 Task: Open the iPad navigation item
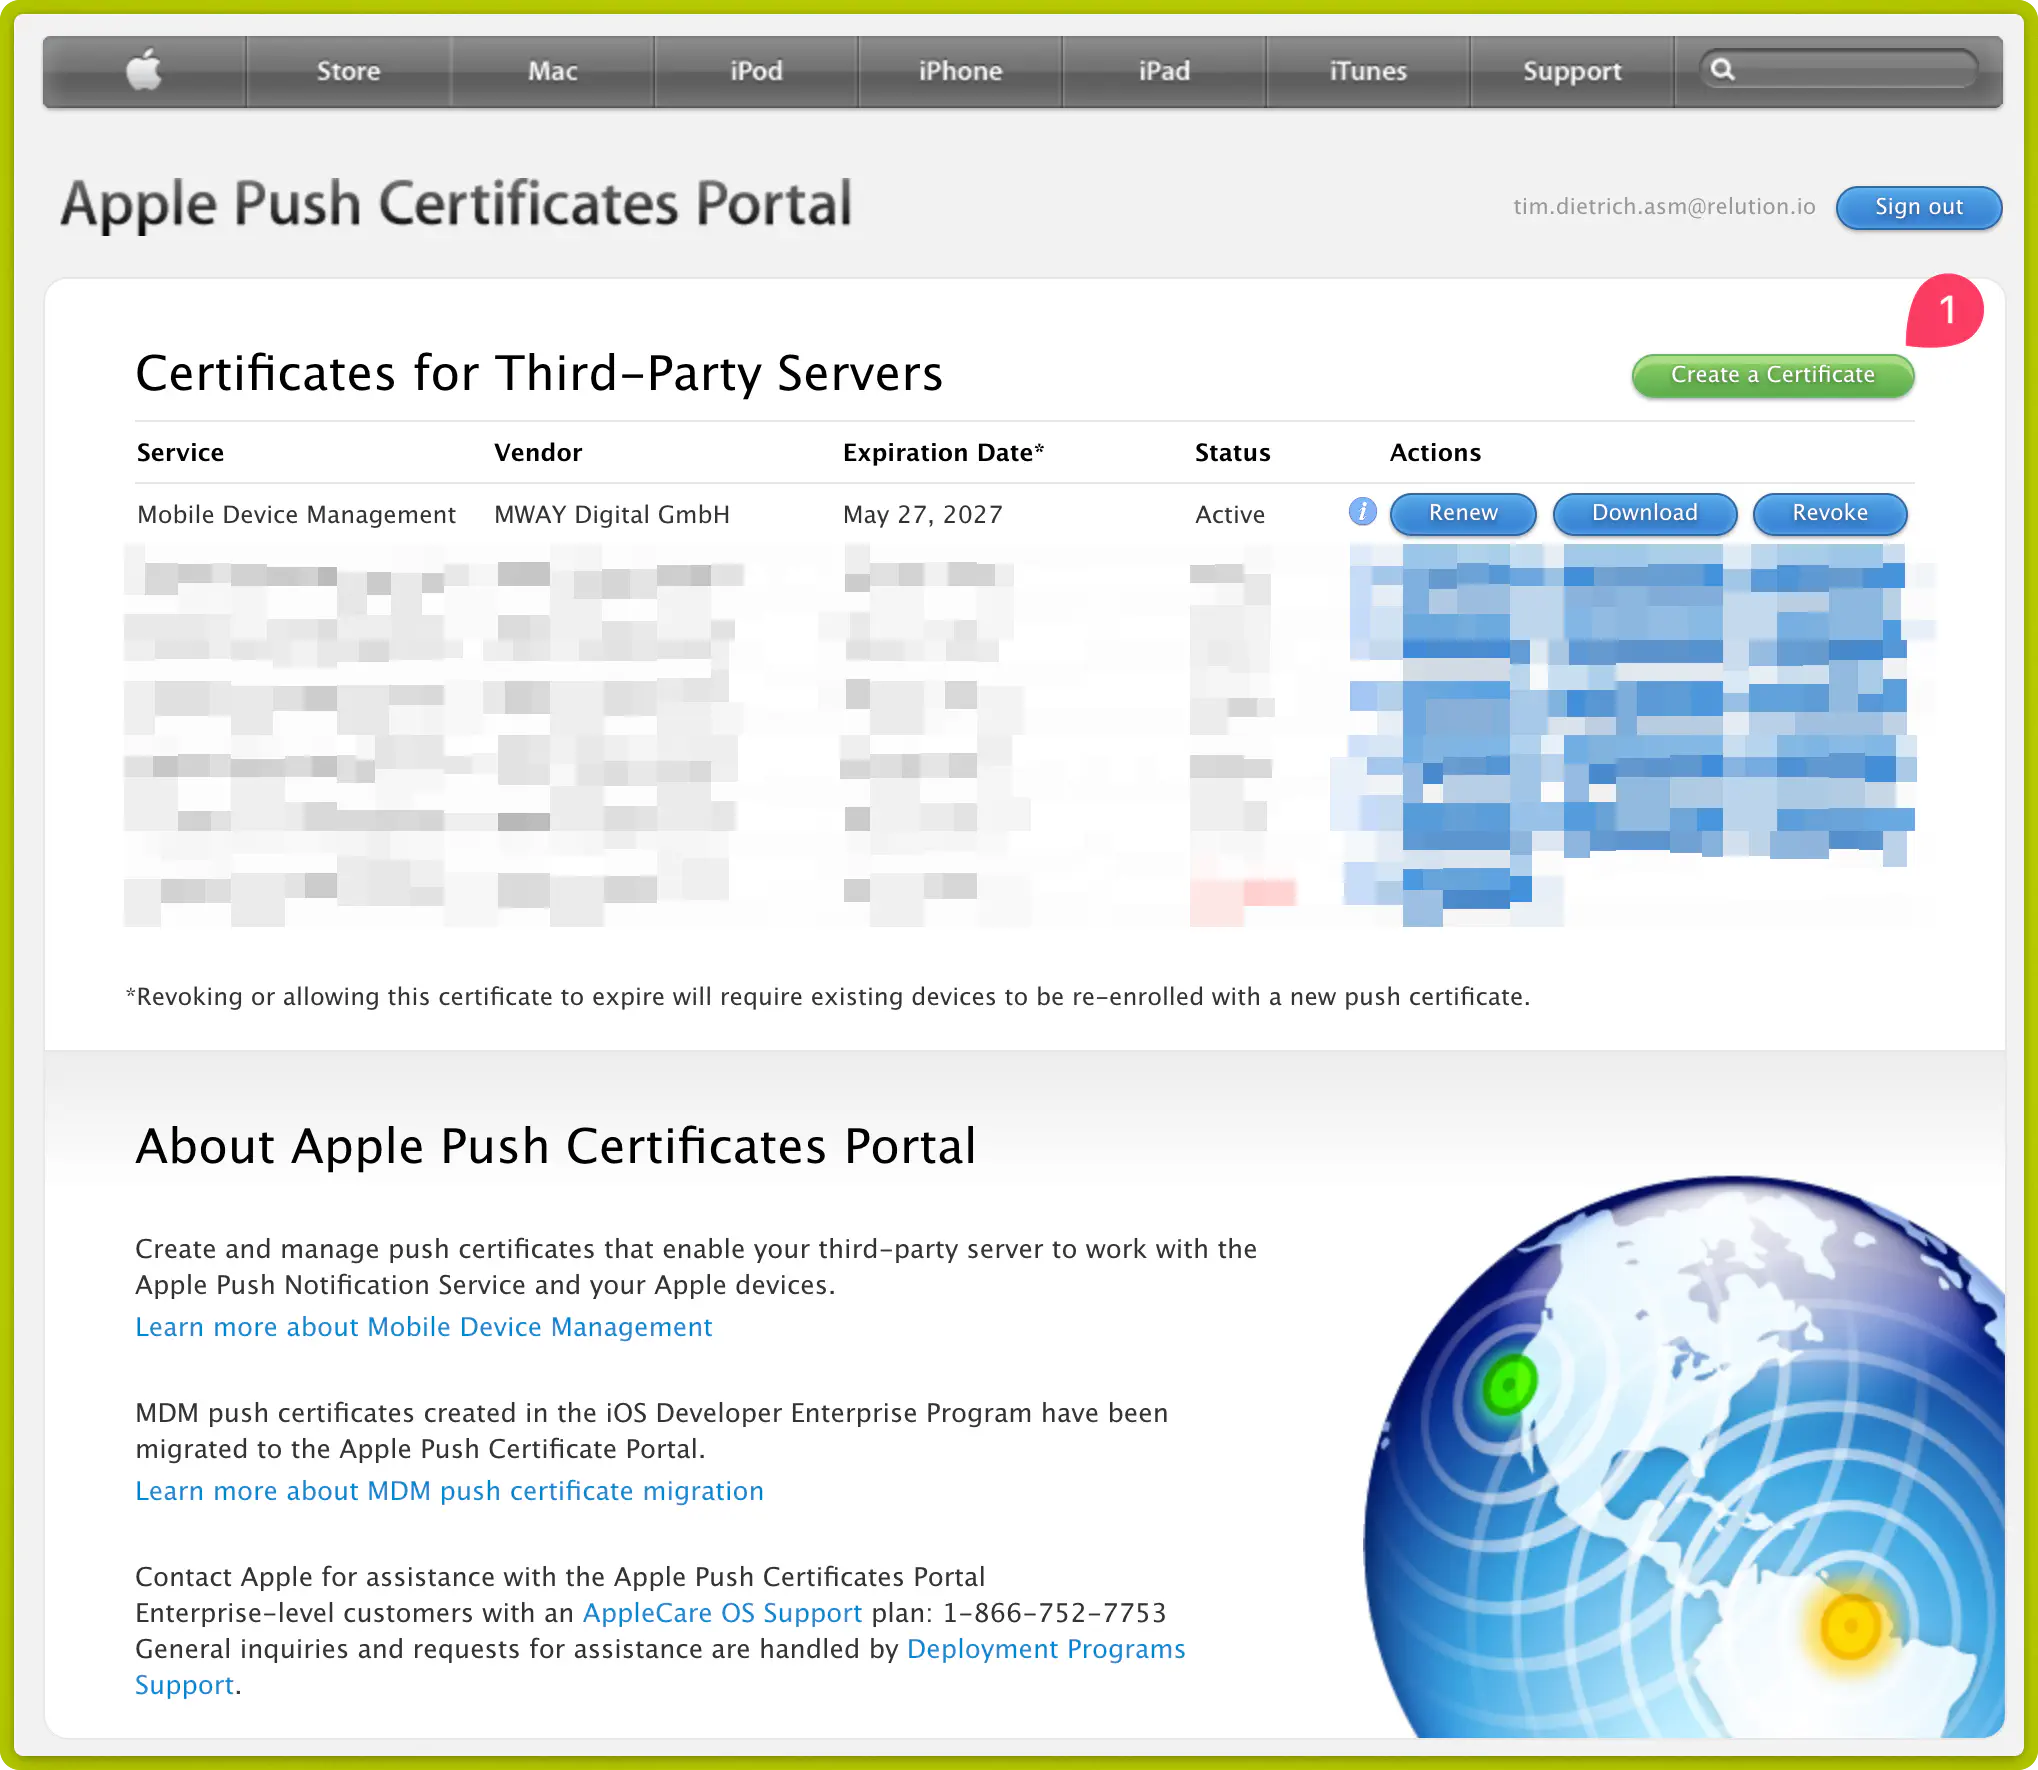coord(1164,72)
